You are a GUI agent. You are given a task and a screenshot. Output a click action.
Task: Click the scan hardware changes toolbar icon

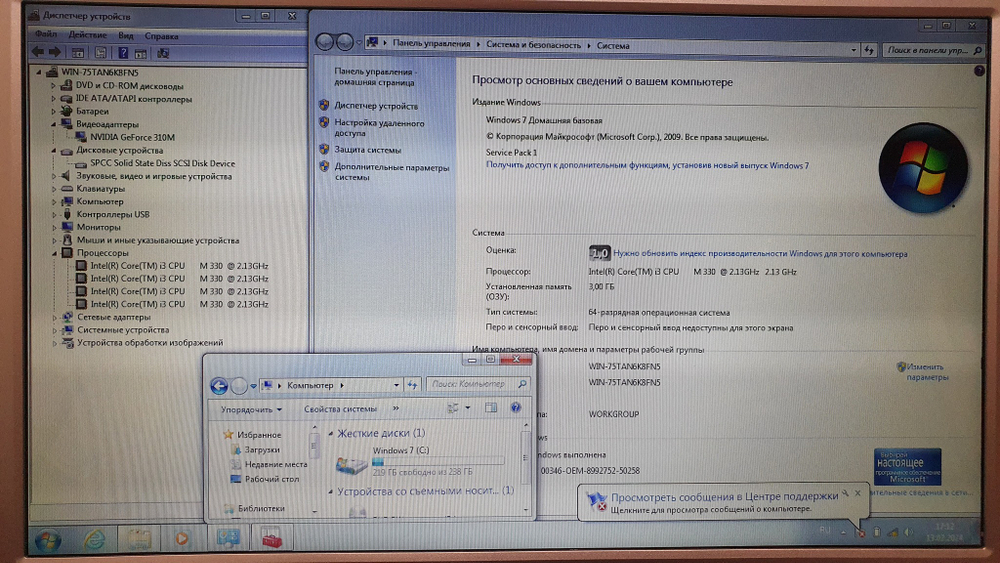163,54
